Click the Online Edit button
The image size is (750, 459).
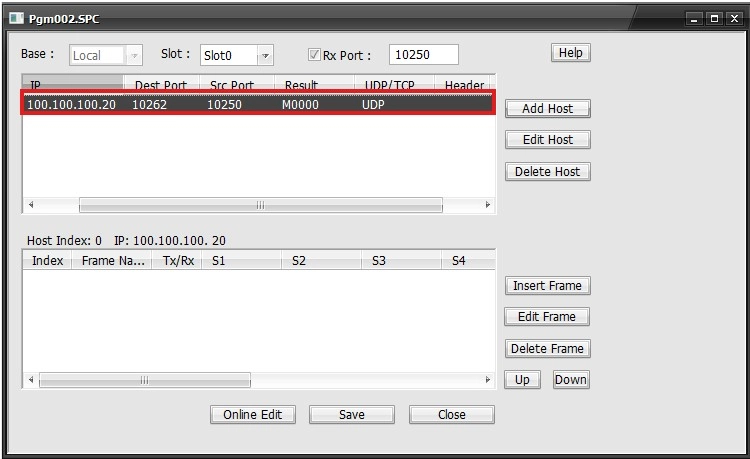(253, 415)
